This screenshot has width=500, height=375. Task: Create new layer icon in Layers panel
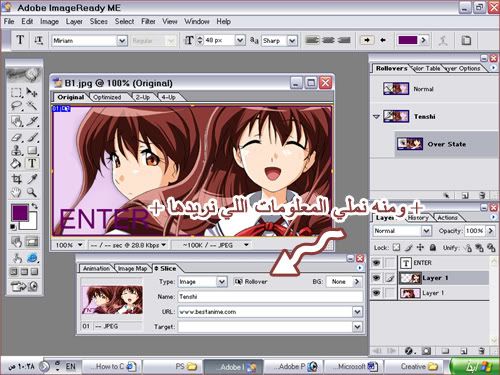[464, 351]
